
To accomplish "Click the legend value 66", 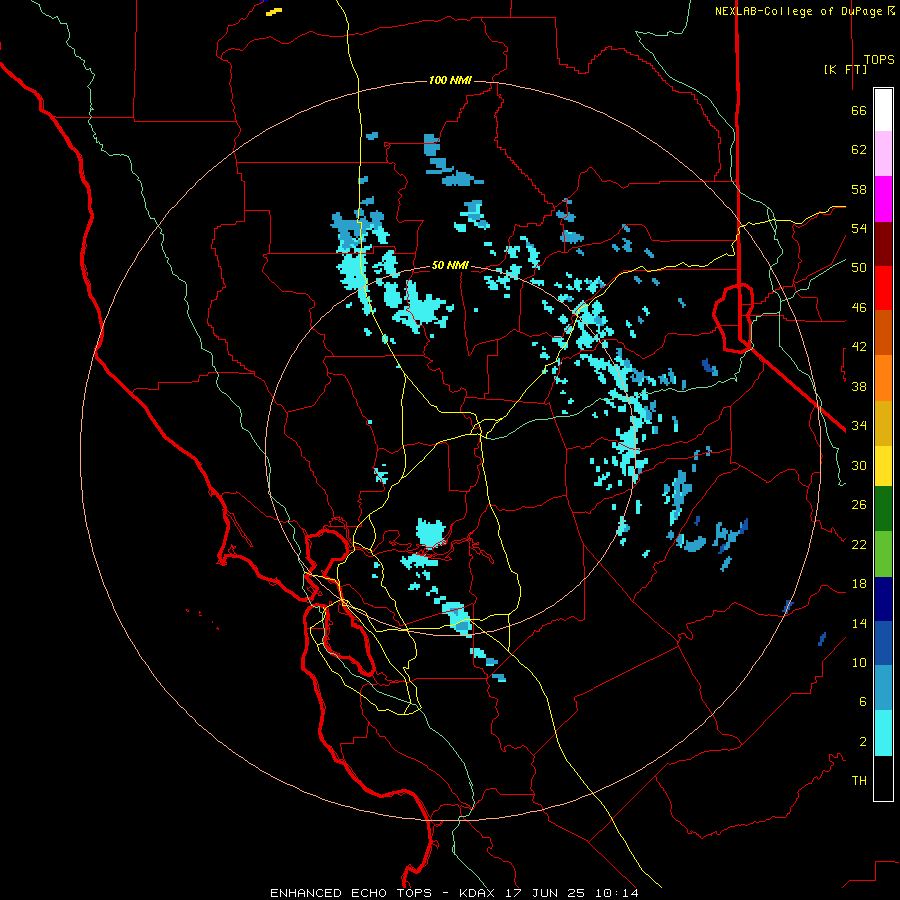I will [x=859, y=111].
